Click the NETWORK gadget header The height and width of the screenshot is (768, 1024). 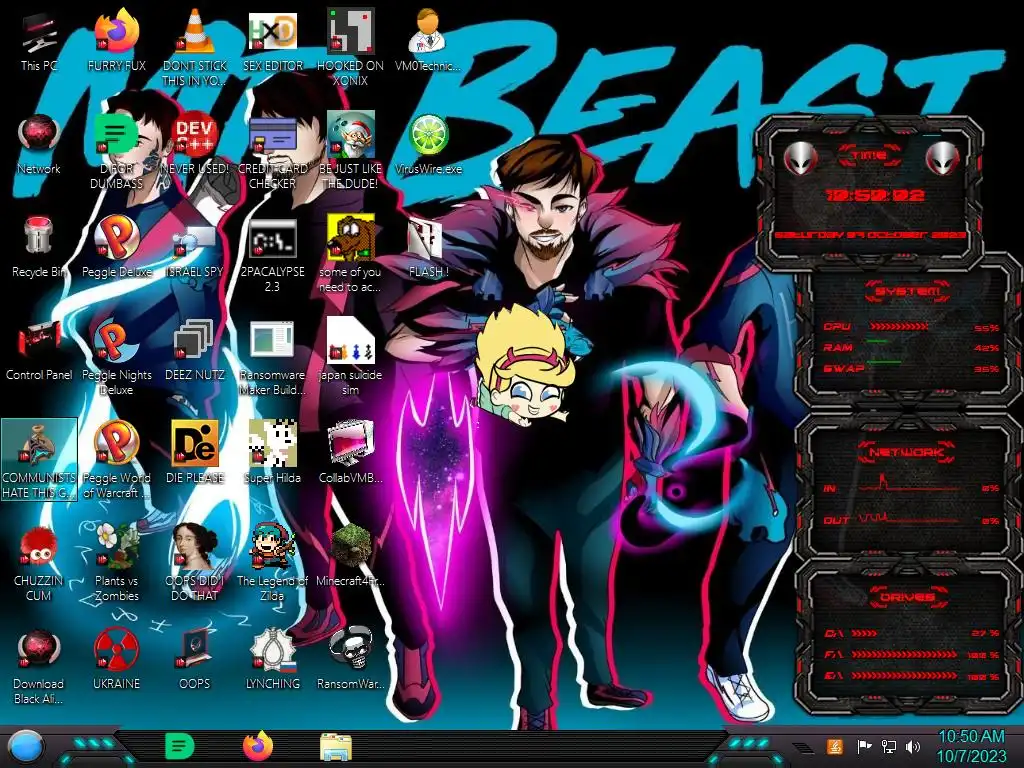coord(906,452)
